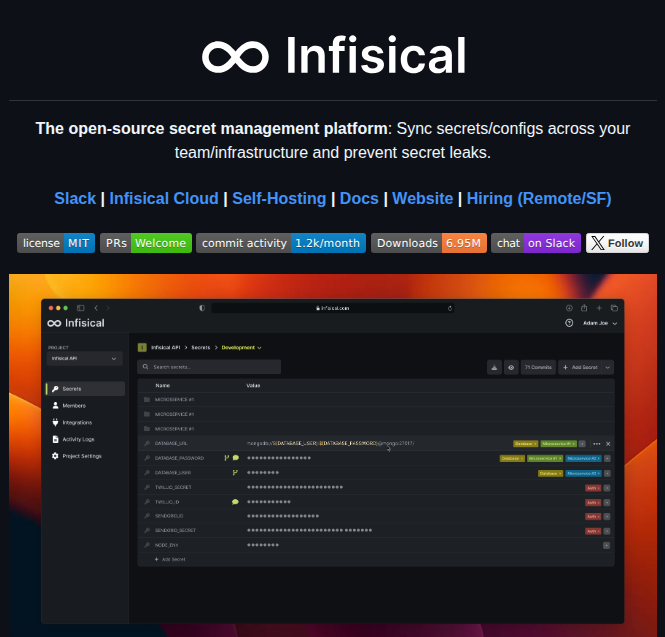Click the comment icon on DATABASE_PASSWORD row
665x637 pixels.
(x=236, y=458)
